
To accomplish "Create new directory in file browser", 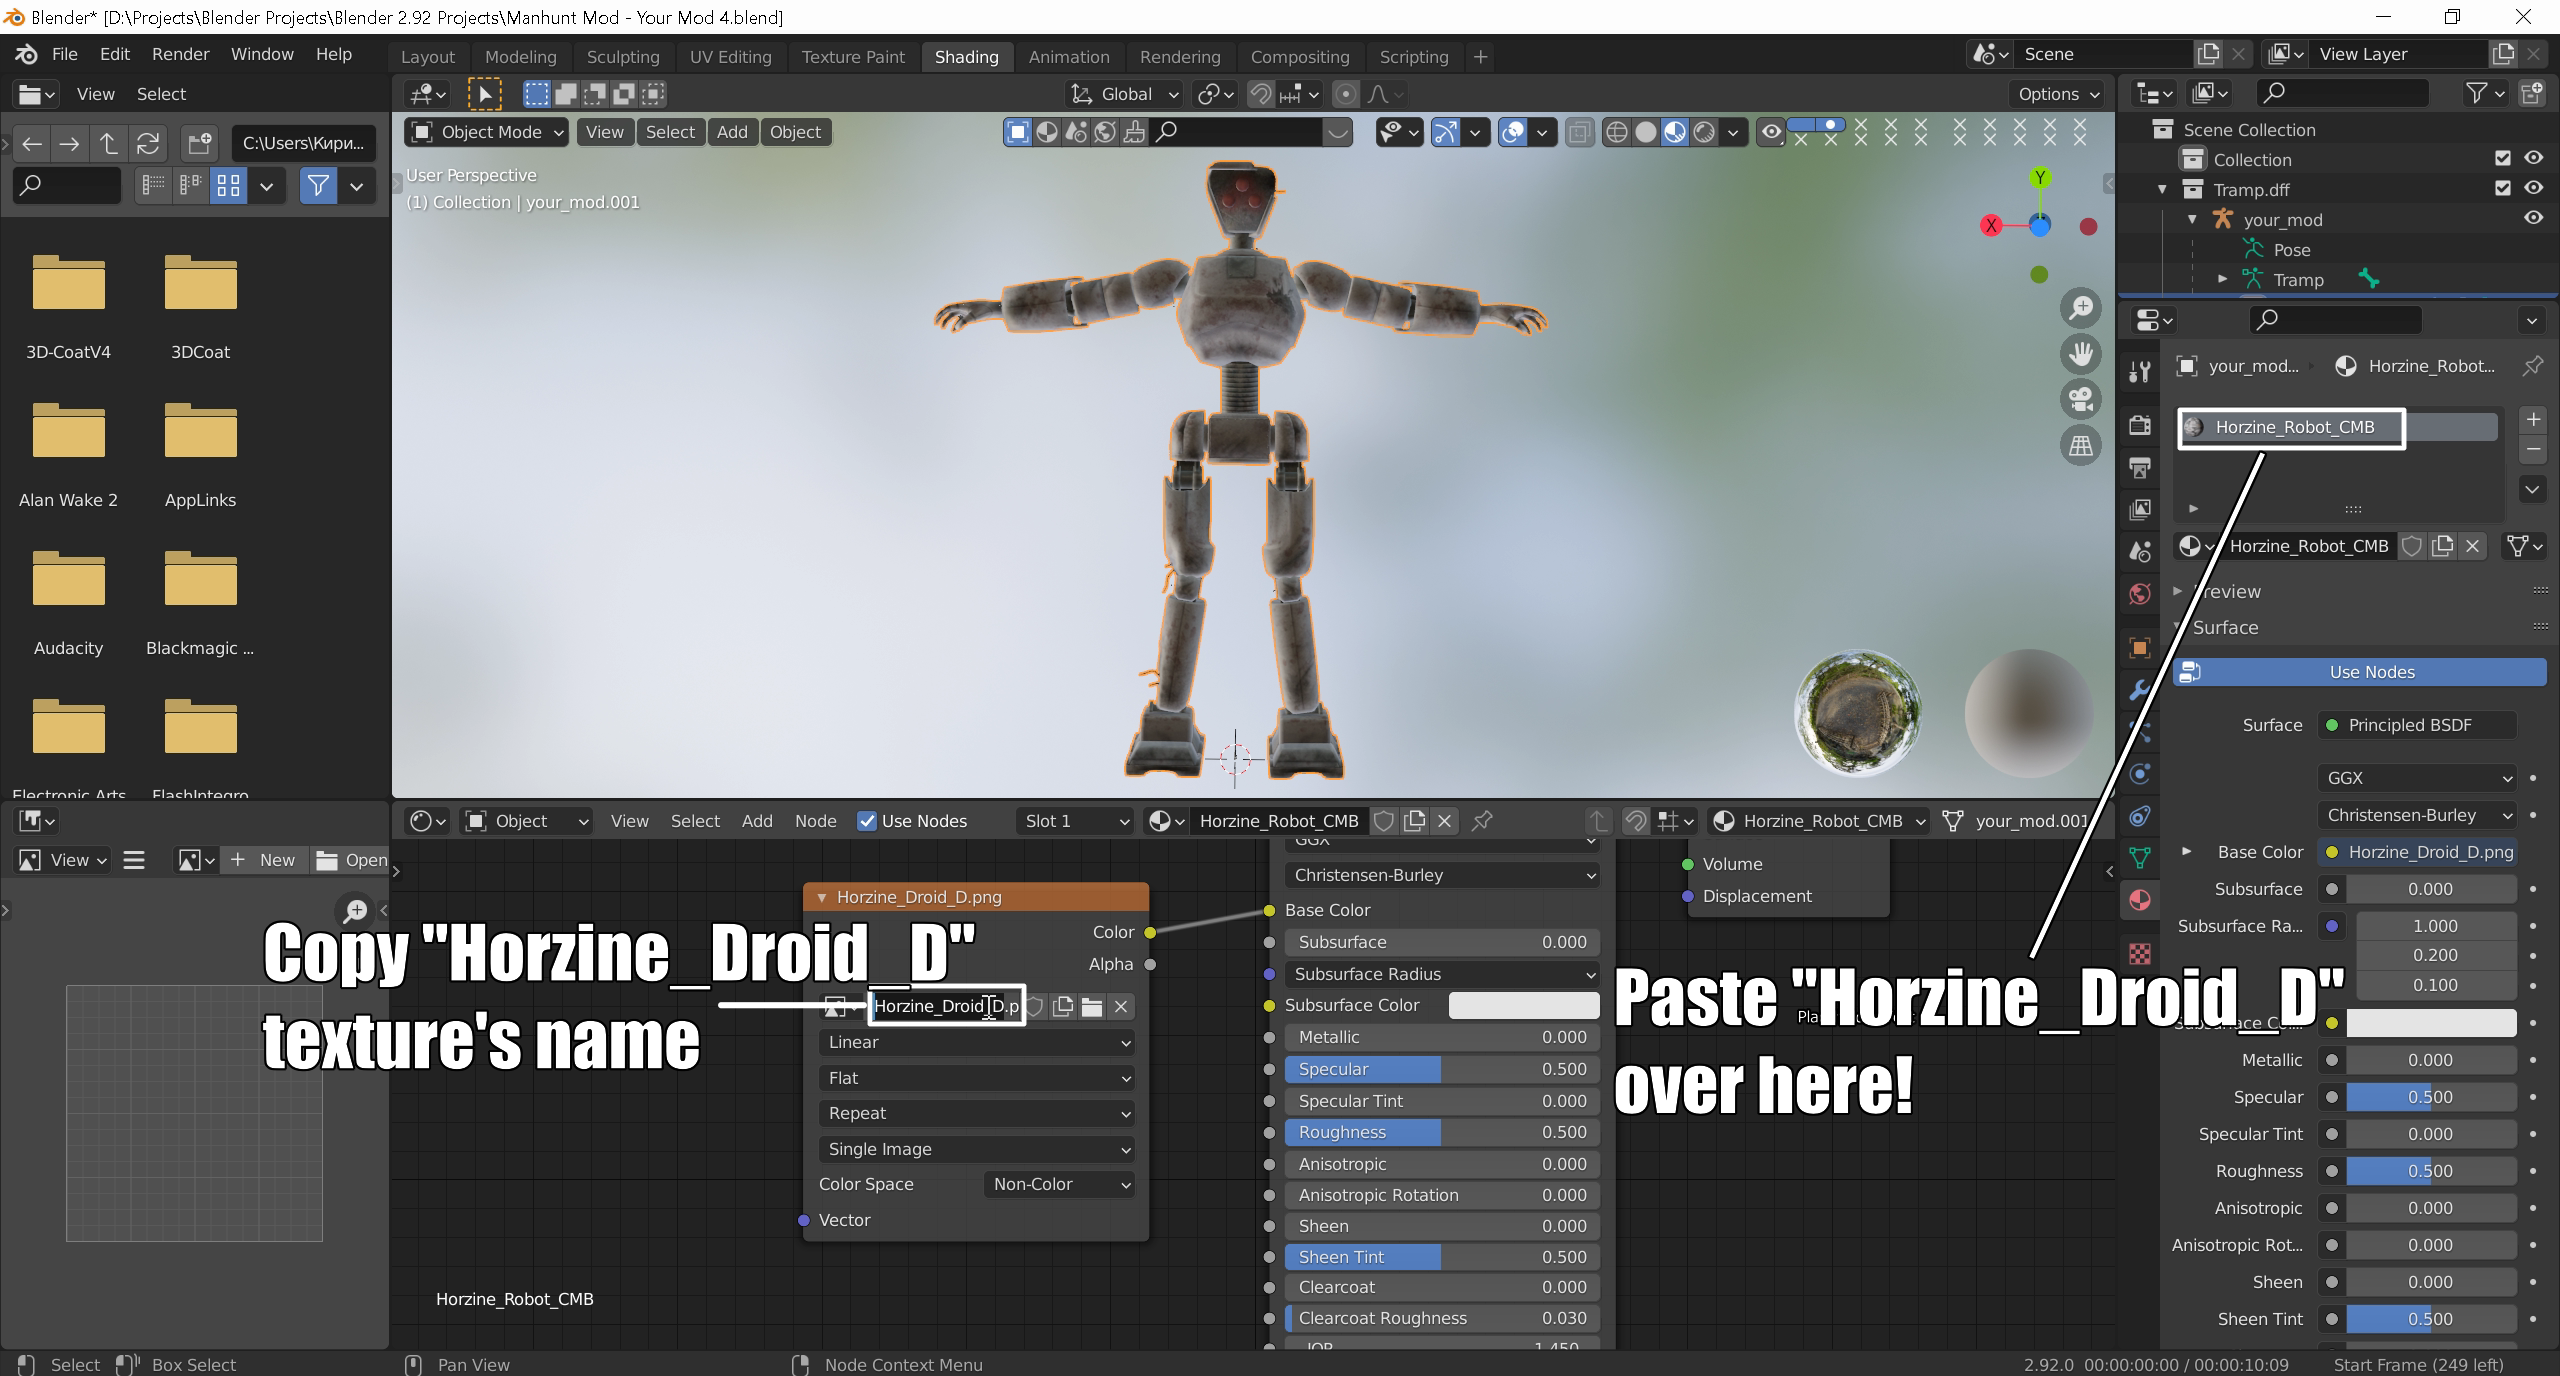I will [x=199, y=144].
